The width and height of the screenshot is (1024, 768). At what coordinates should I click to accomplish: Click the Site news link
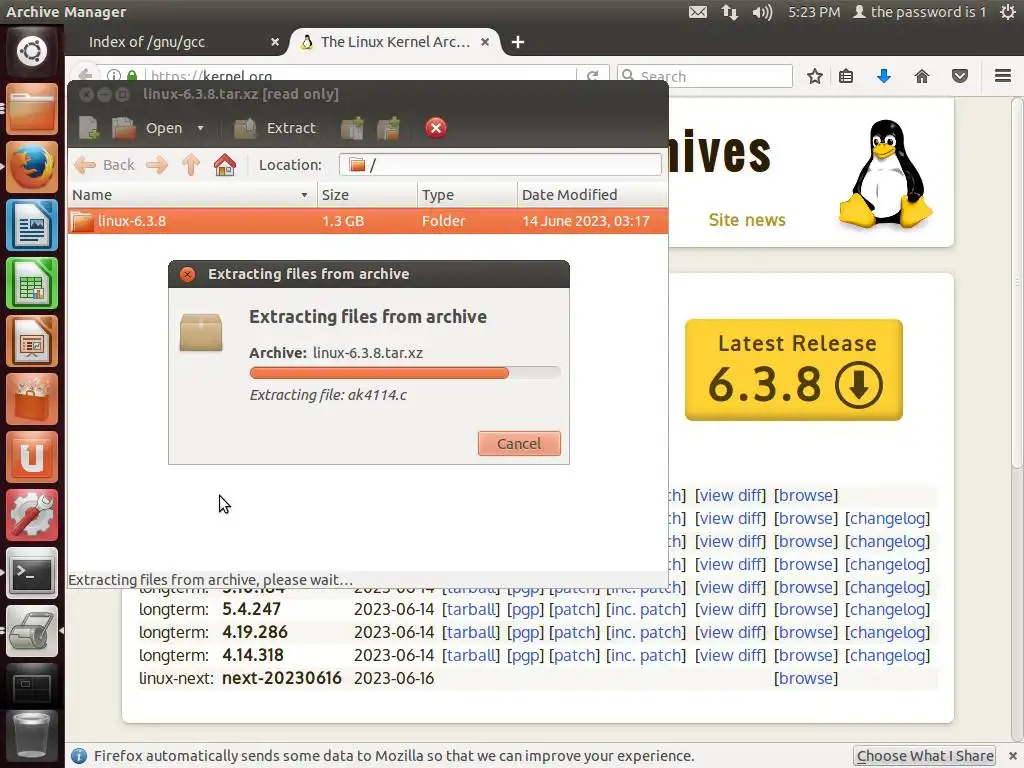[747, 220]
